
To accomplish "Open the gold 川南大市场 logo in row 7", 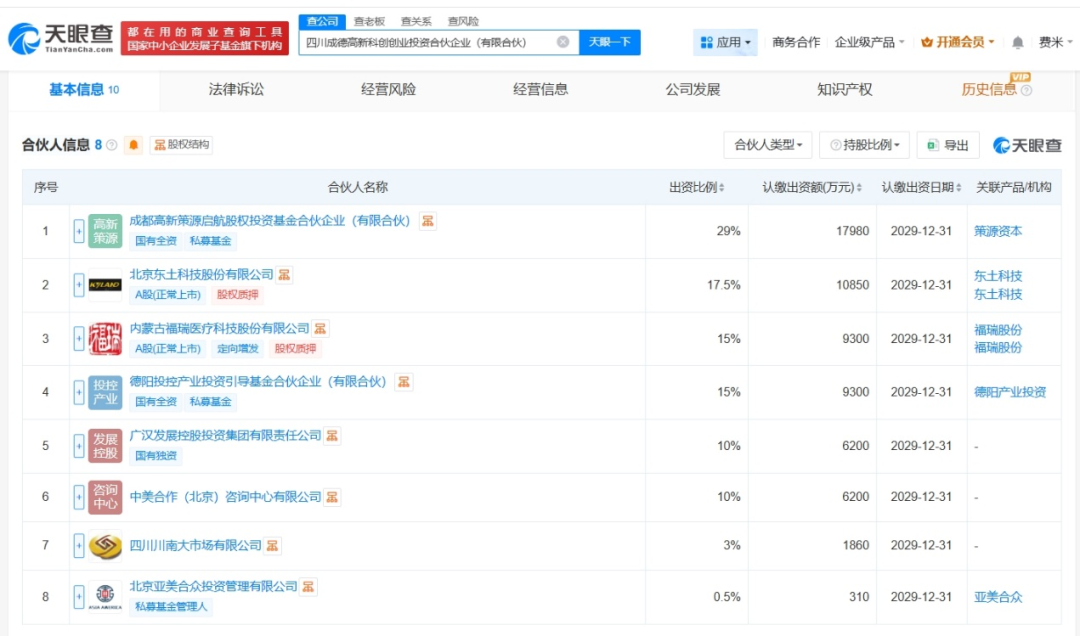I will point(105,546).
